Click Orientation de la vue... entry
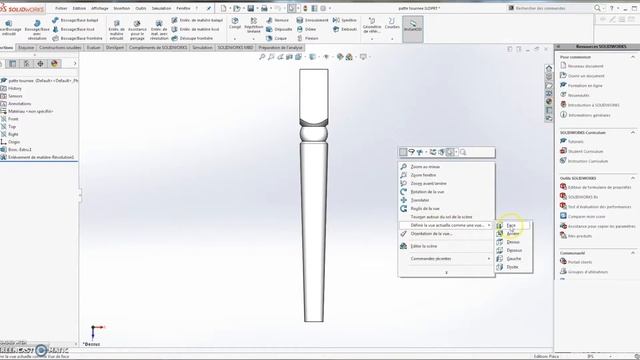640x360 pixels. pyautogui.click(x=447, y=234)
